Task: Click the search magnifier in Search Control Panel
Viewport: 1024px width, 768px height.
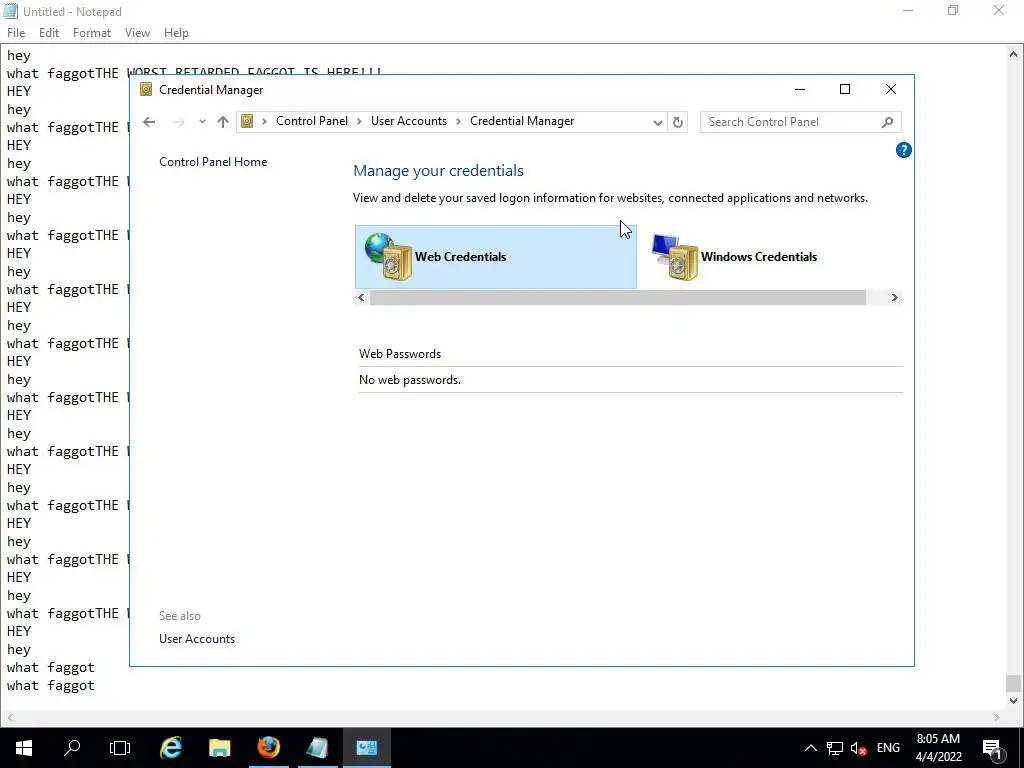Action: pos(887,122)
